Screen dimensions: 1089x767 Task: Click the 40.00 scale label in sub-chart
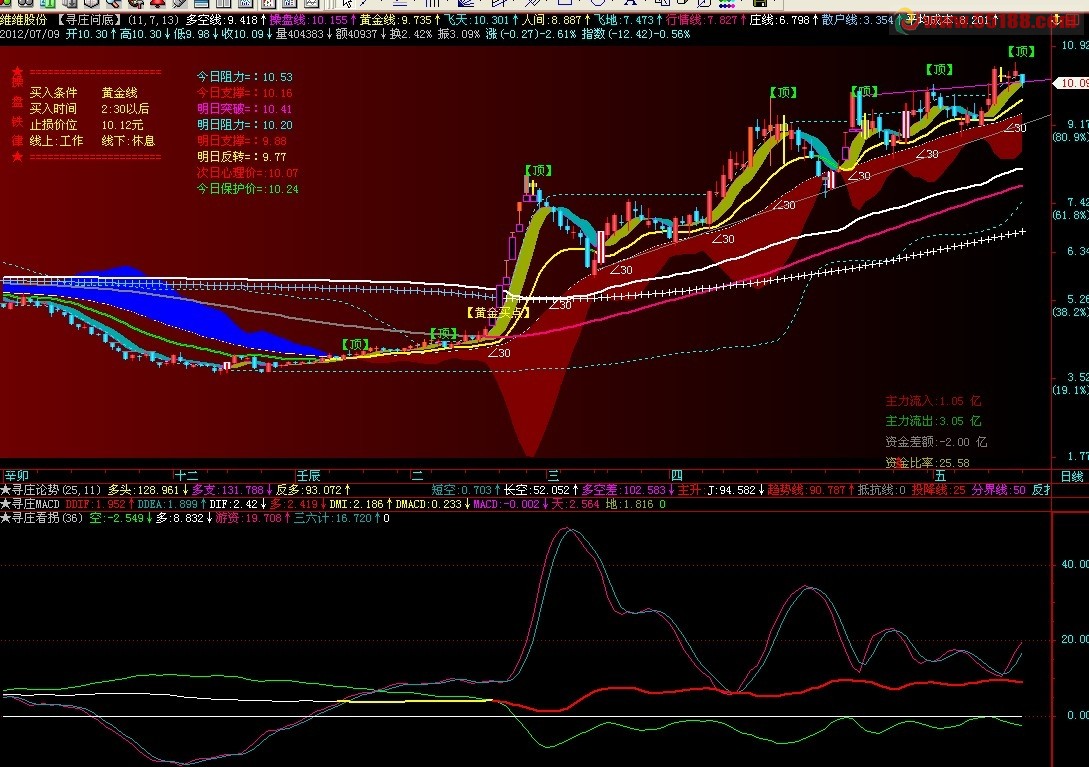tap(1074, 564)
